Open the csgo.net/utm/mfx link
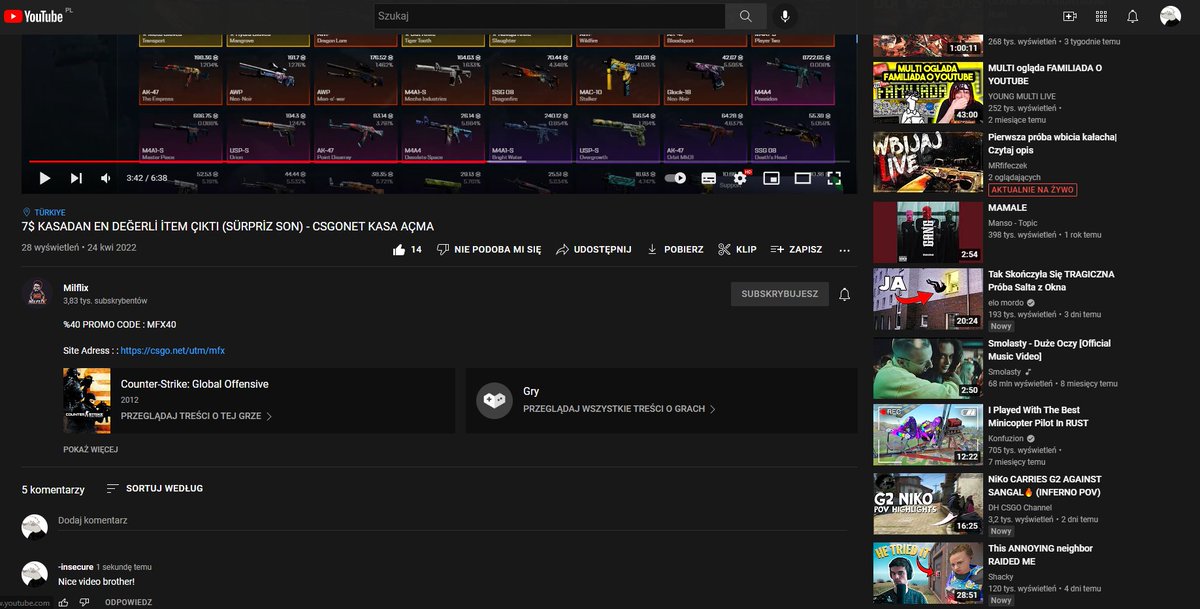 (172, 351)
